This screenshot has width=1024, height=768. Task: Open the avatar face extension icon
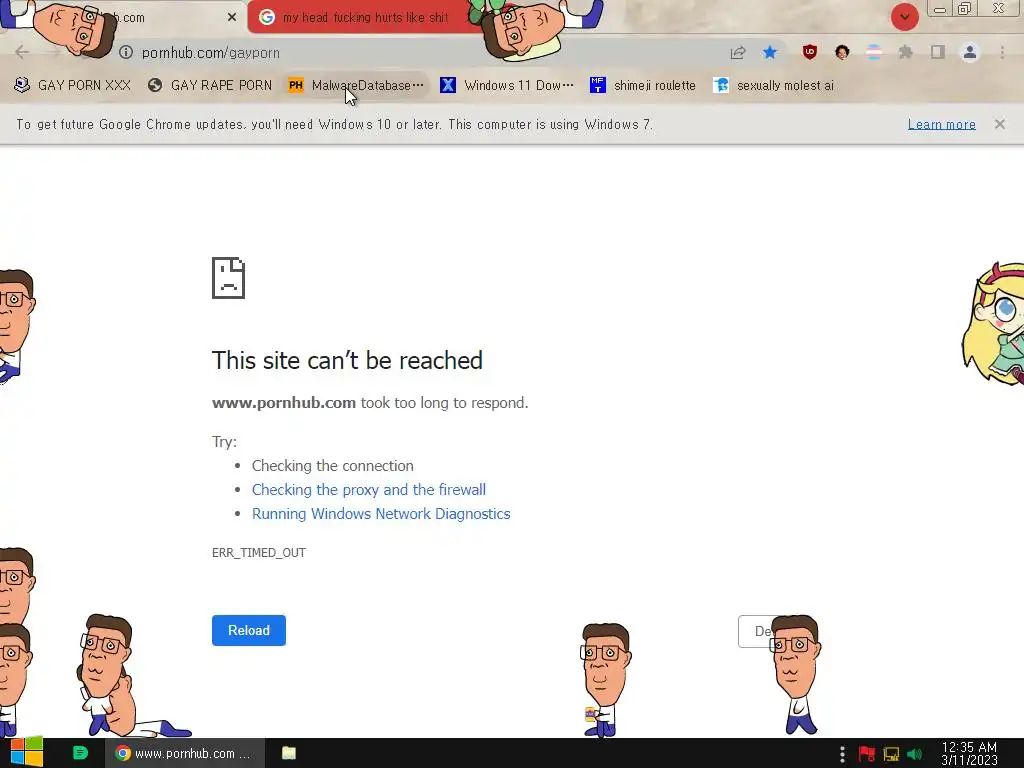842,52
